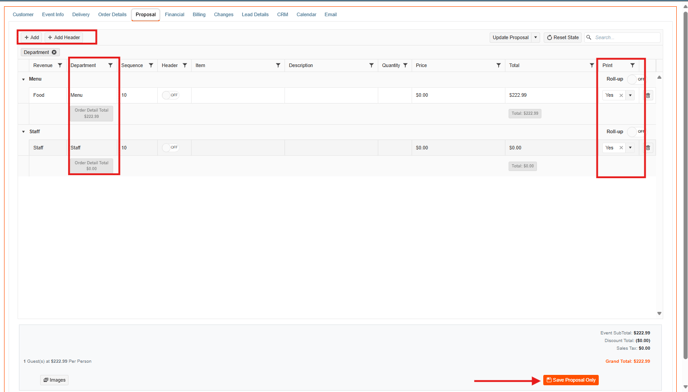Click the Add Header button
Screen dimensions: 688x392
coord(64,37)
